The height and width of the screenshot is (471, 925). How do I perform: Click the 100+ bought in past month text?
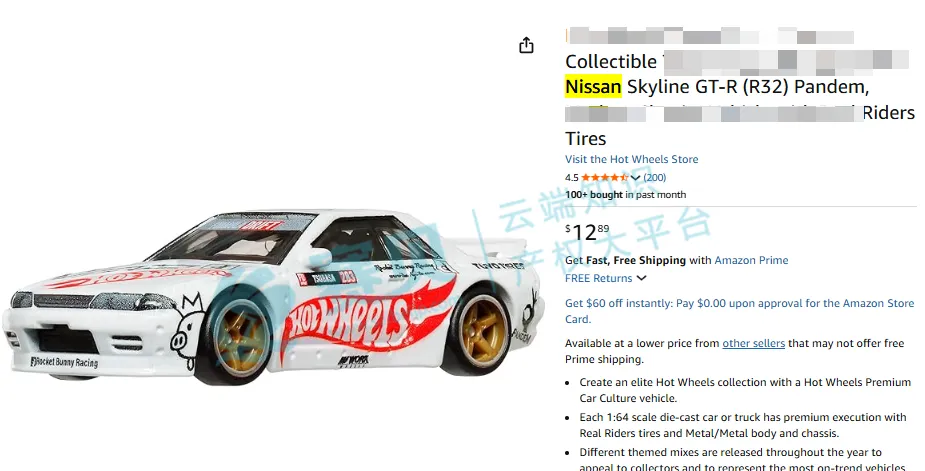pos(625,194)
